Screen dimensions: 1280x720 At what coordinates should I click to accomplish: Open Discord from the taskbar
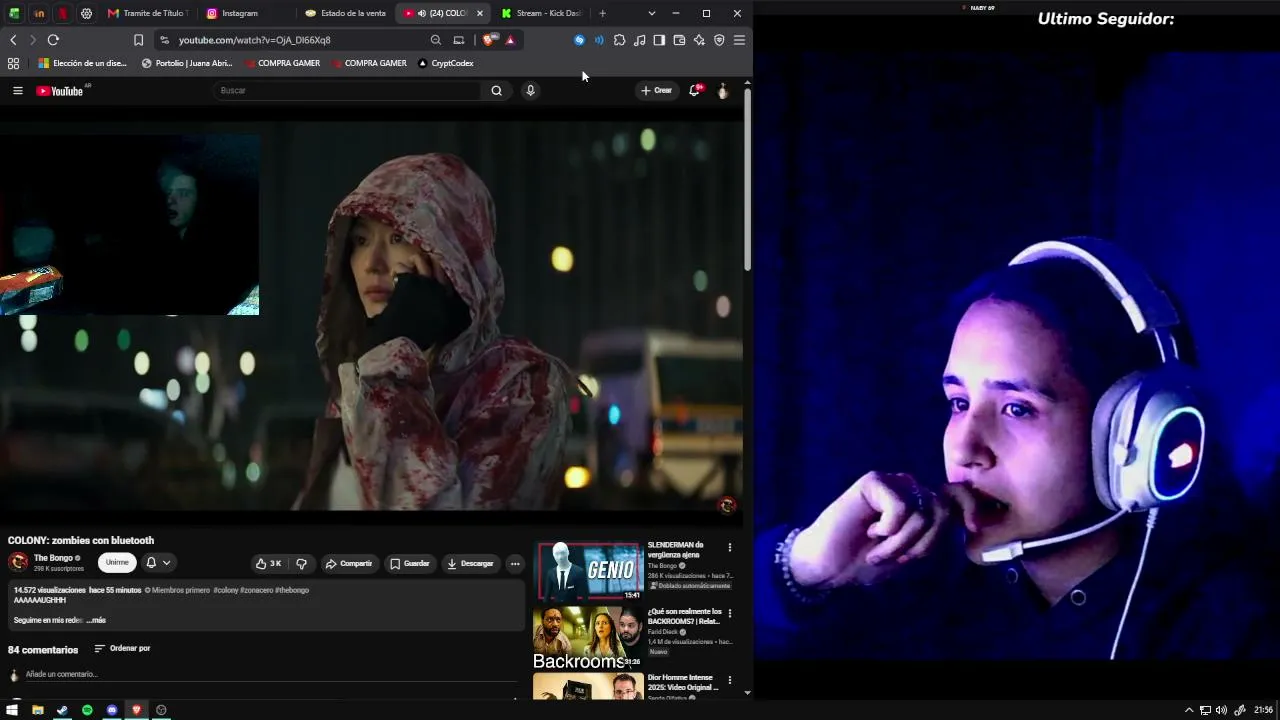pos(112,710)
